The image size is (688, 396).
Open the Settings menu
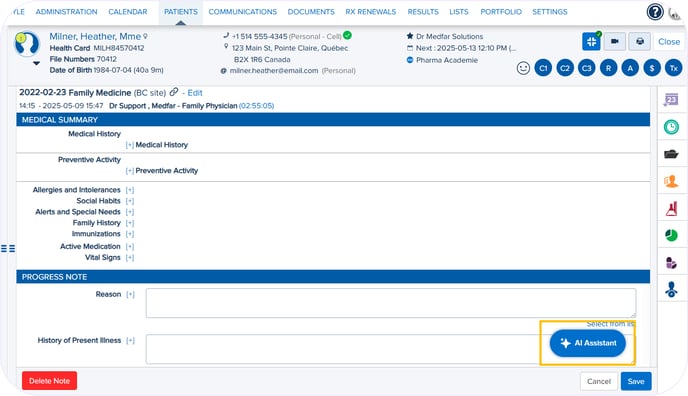(x=550, y=12)
